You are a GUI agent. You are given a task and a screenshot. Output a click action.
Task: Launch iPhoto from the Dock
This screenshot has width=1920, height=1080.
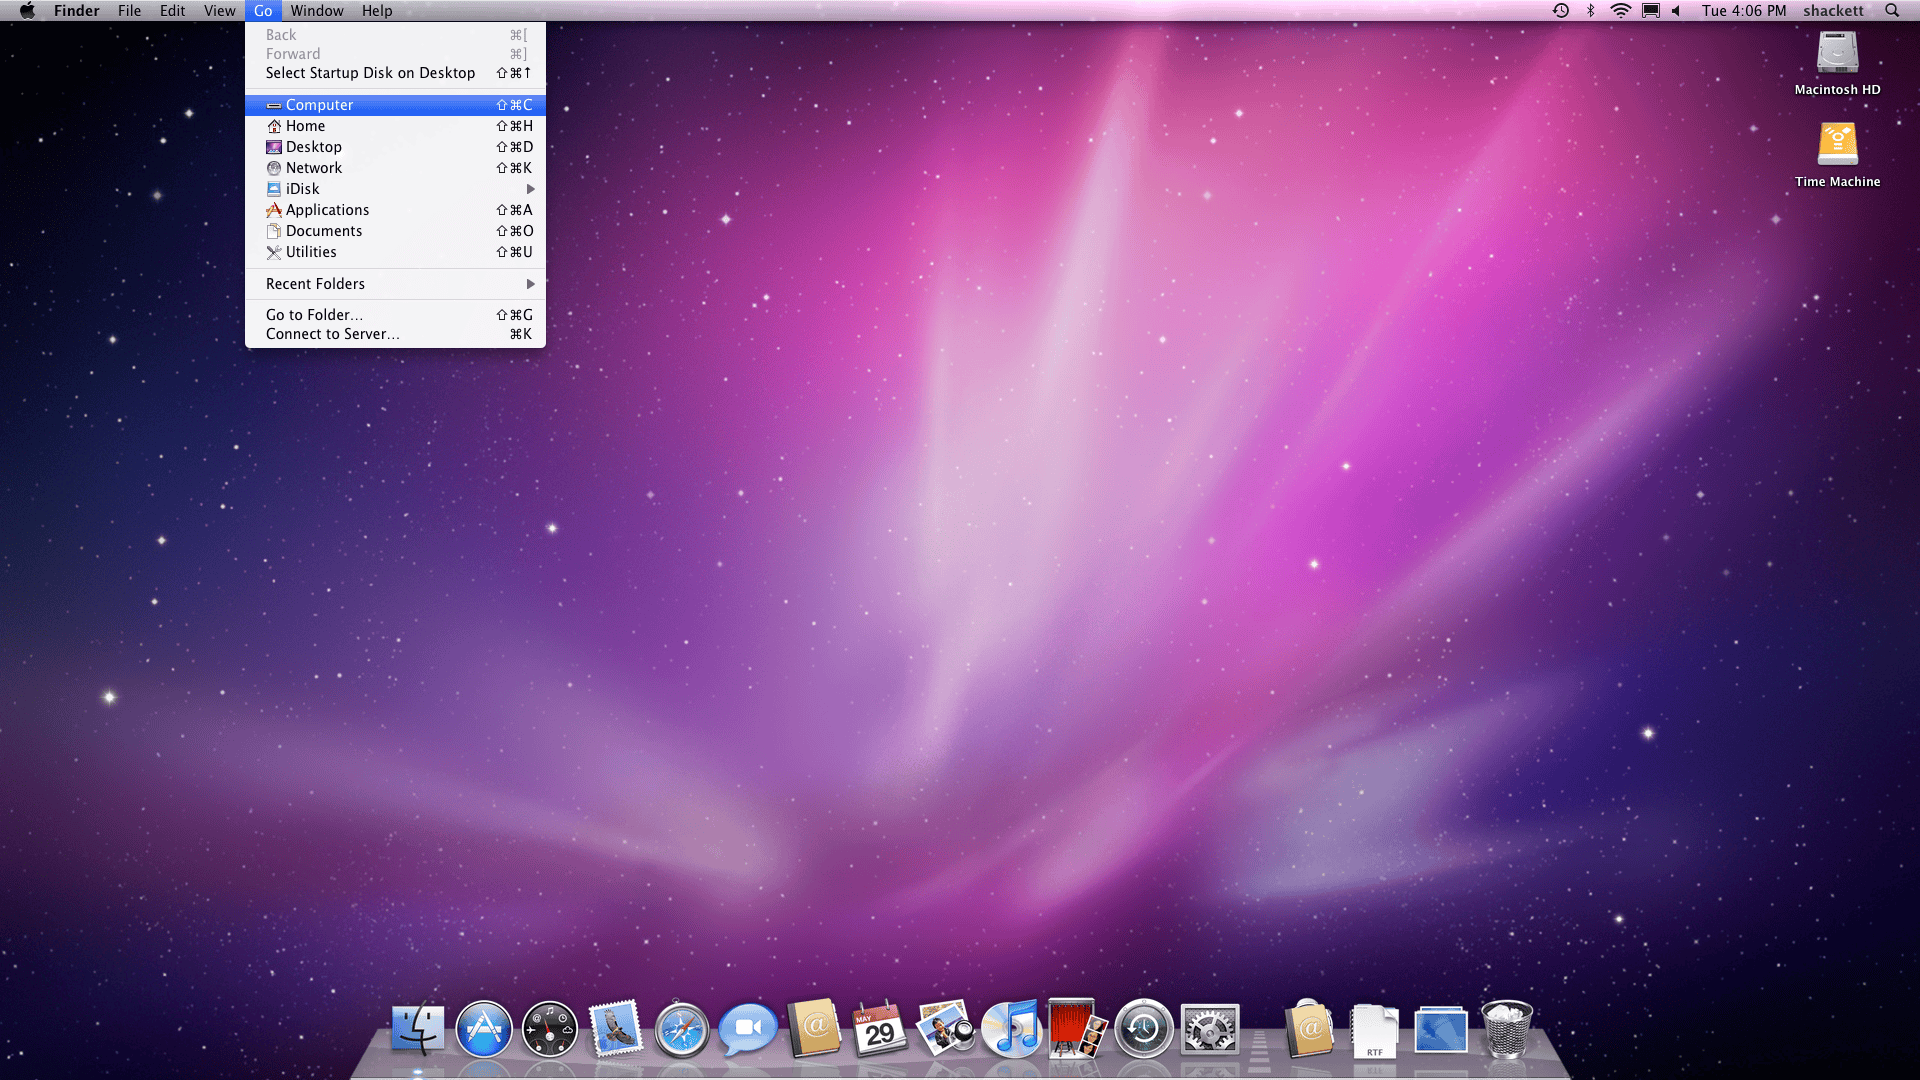click(x=945, y=1029)
